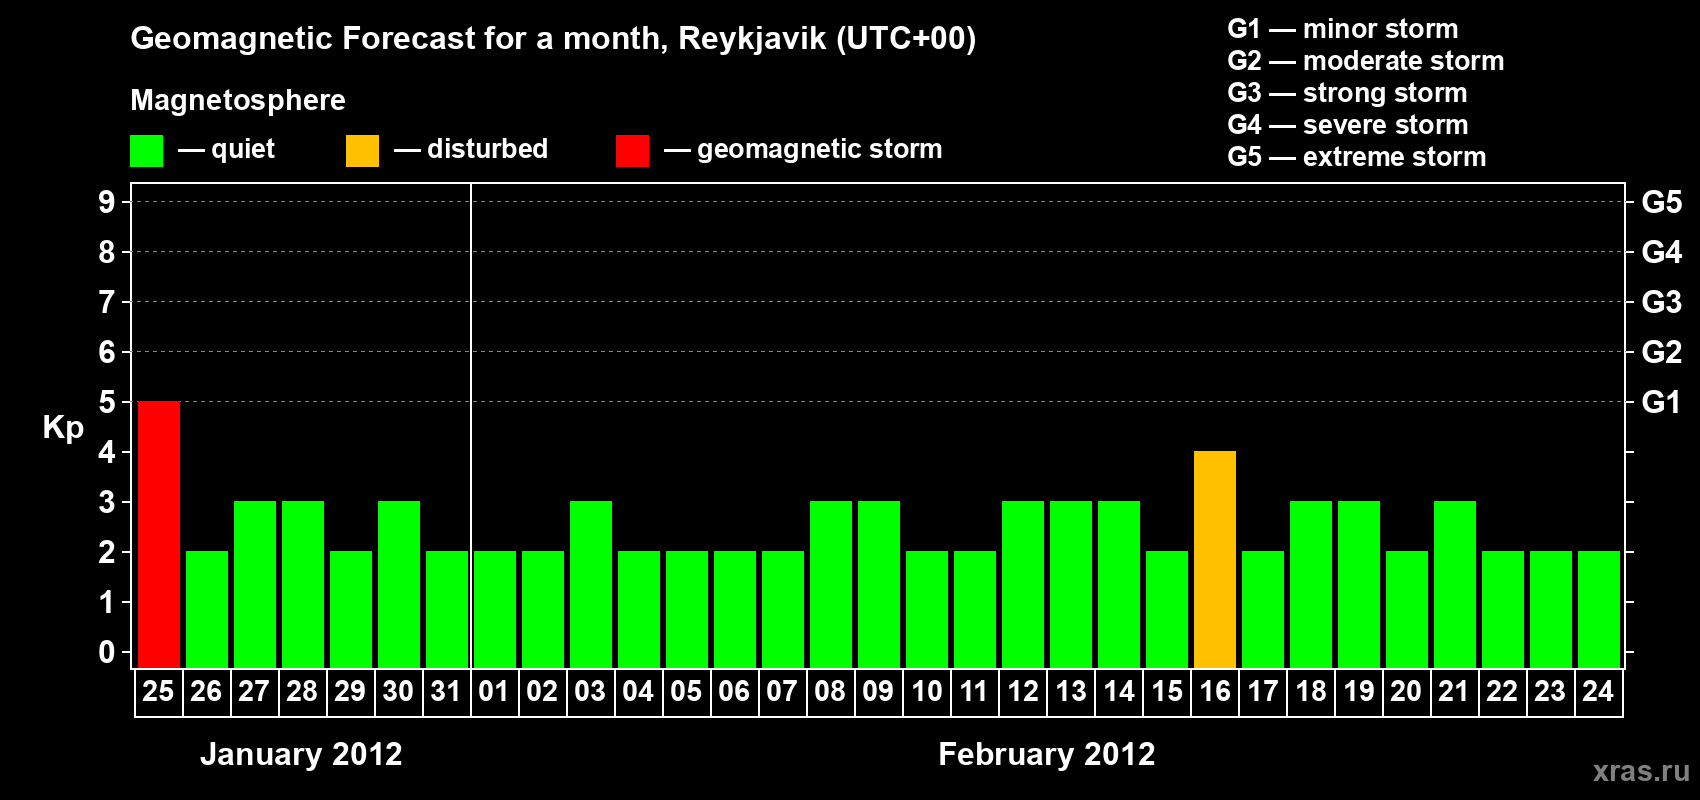The width and height of the screenshot is (1700, 800).
Task: Click the red geomagnetic storm legend swatch
Action: click(632, 151)
